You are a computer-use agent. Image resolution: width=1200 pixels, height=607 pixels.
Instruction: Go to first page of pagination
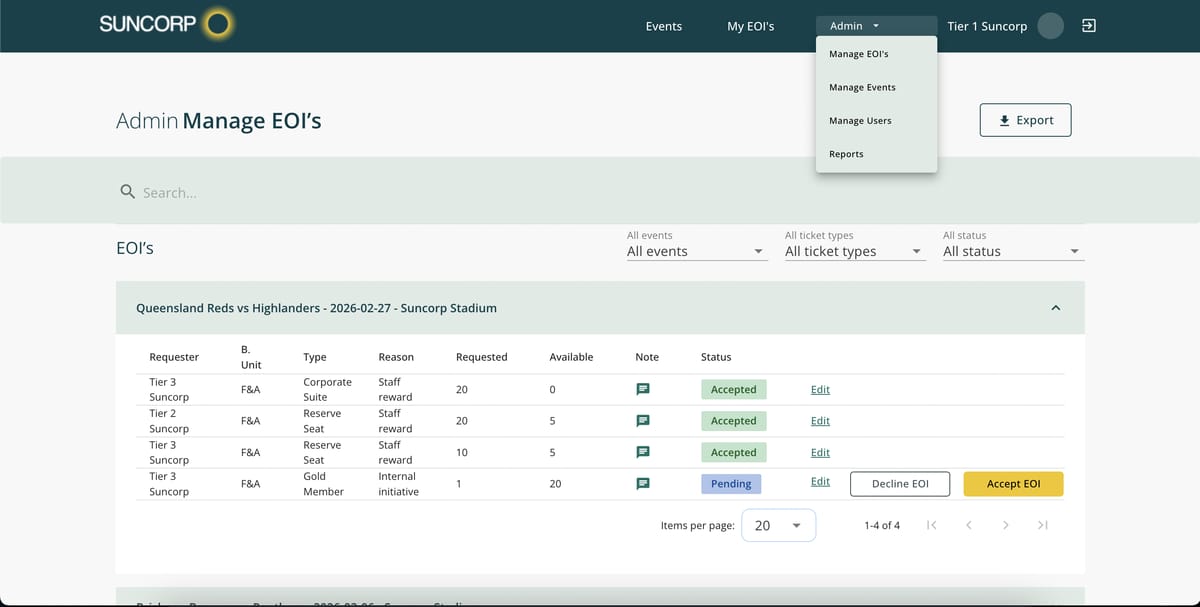click(x=931, y=525)
